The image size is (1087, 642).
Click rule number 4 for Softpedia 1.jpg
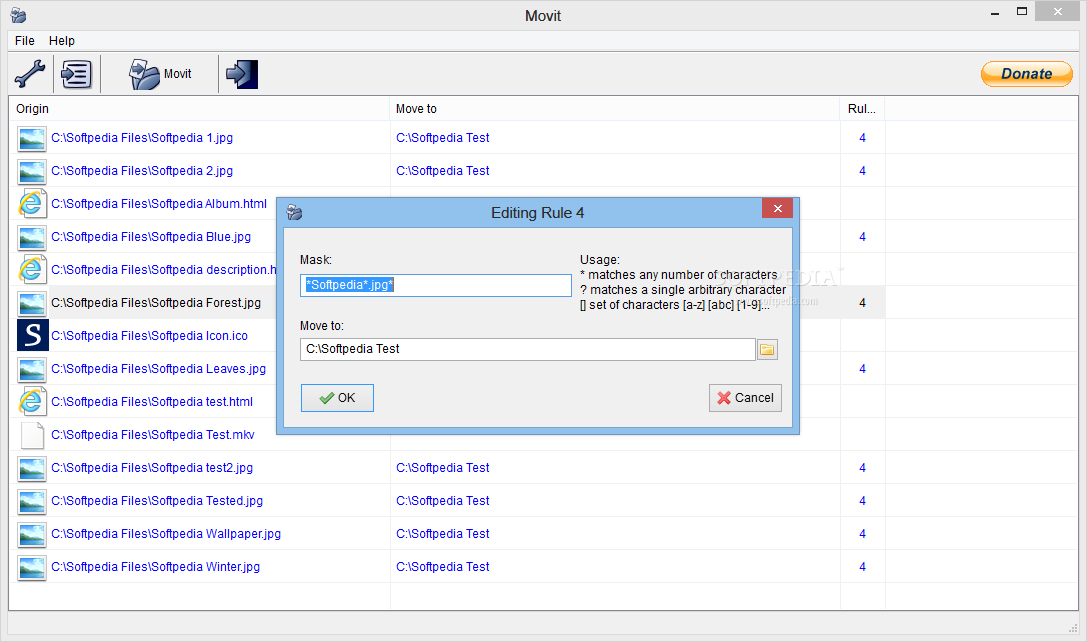[862, 137]
